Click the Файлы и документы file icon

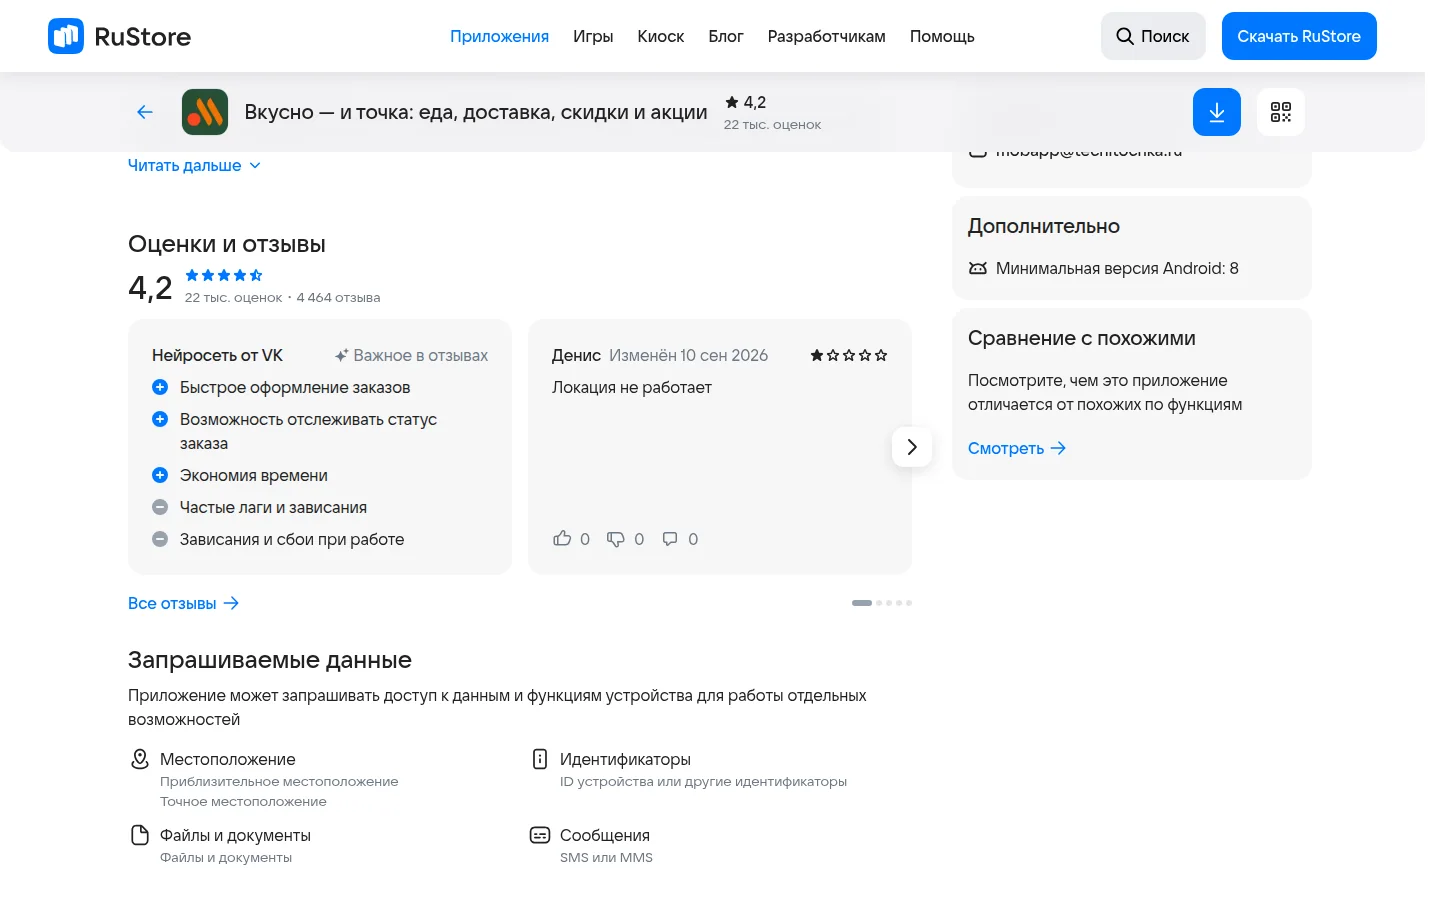tap(140, 835)
